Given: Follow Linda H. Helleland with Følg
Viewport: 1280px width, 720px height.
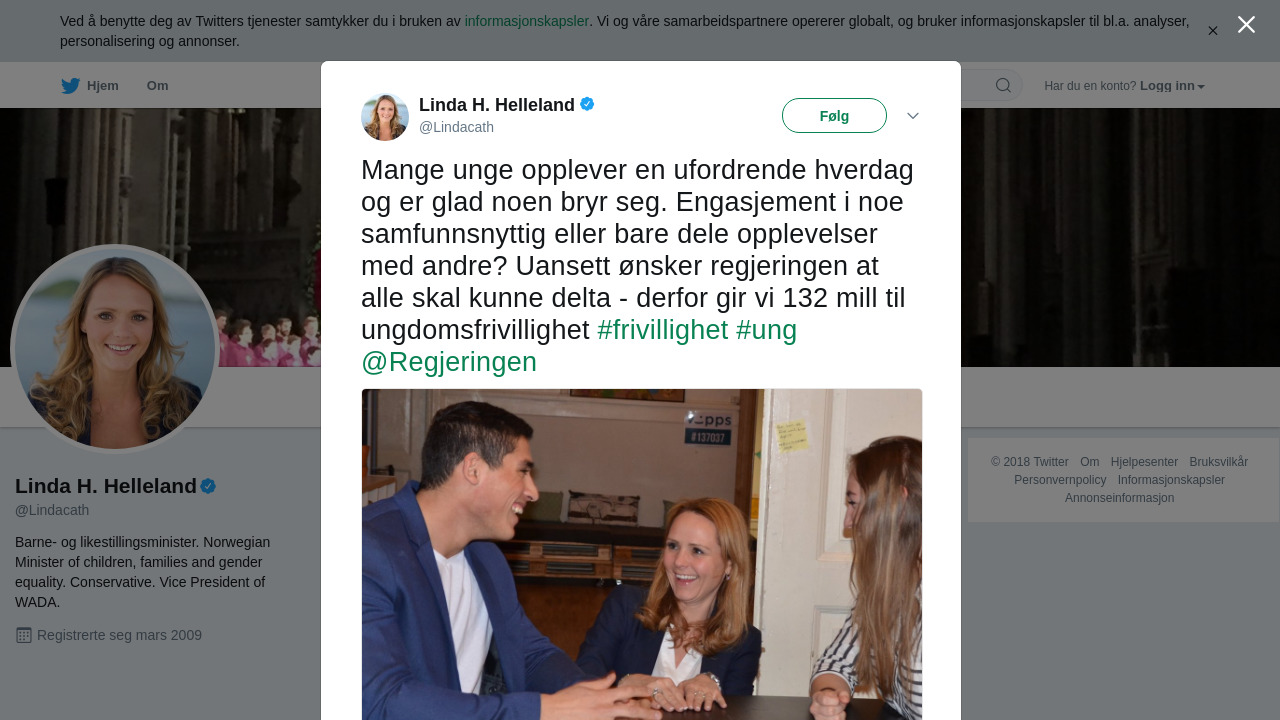Looking at the screenshot, I should point(834,116).
